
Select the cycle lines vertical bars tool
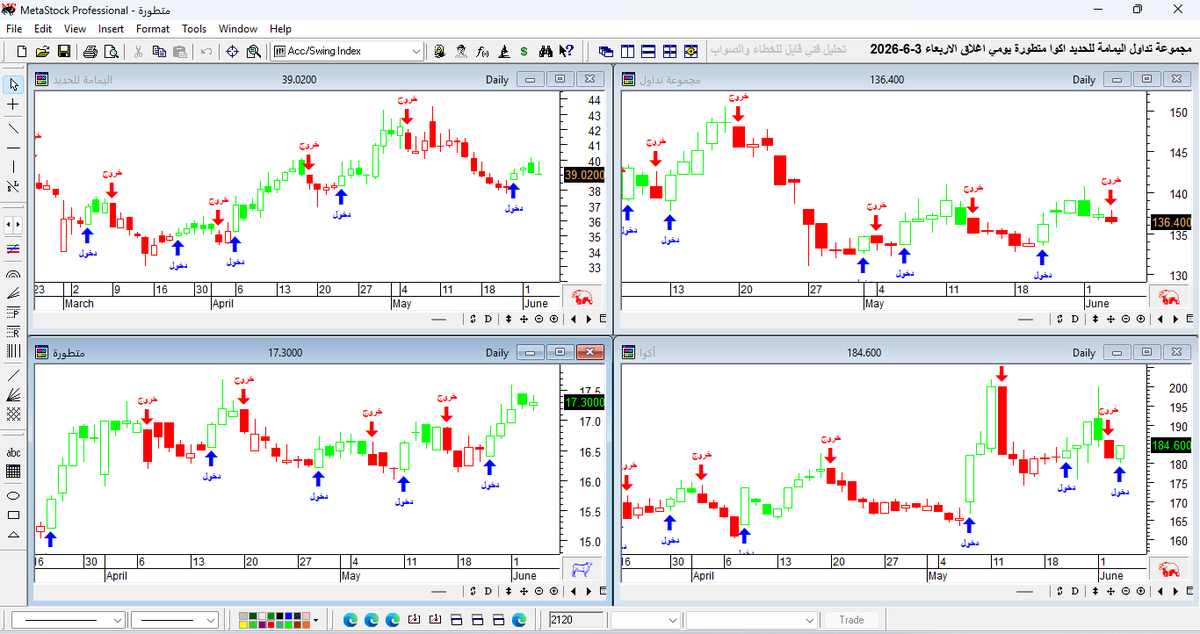click(x=13, y=351)
